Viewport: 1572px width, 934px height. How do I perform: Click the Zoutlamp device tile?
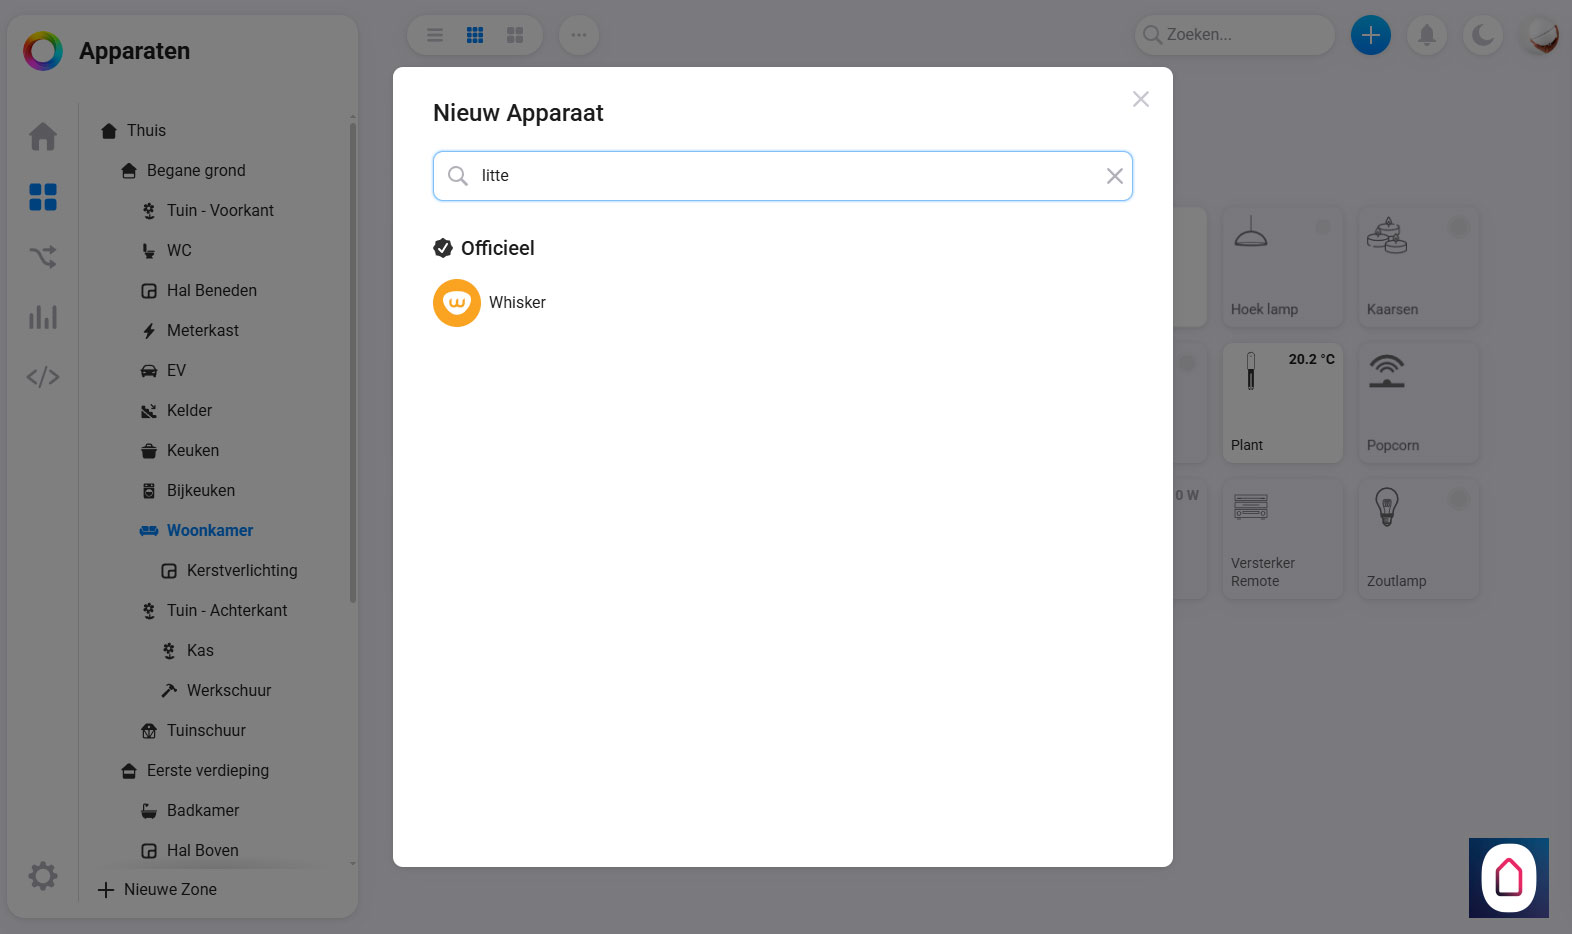pos(1419,539)
